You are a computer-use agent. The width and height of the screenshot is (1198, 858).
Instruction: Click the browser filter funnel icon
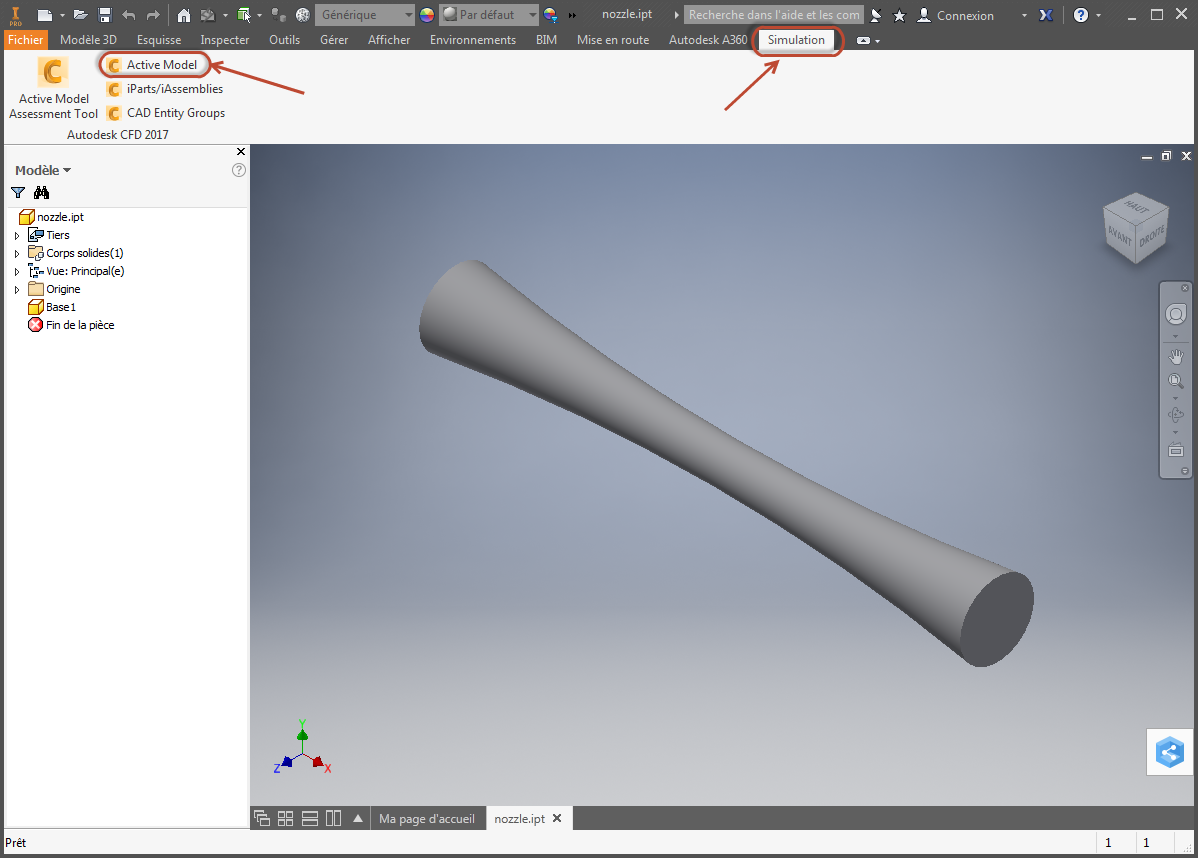(18, 193)
